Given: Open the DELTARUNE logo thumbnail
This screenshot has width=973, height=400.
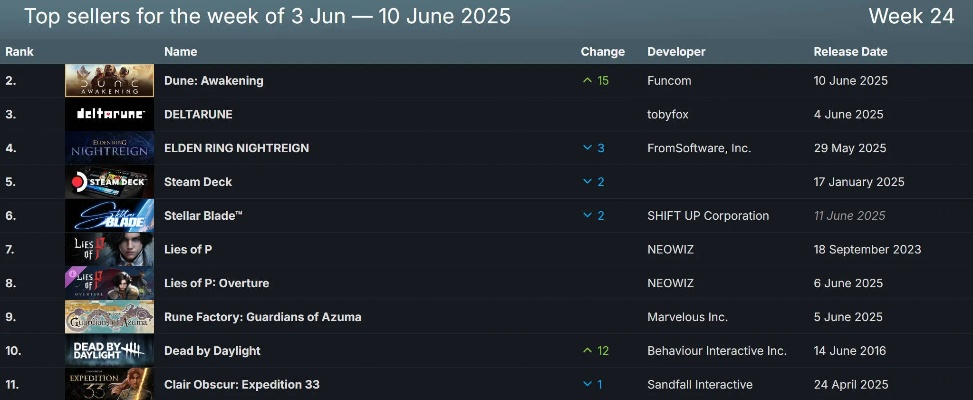Looking at the screenshot, I should pyautogui.click(x=109, y=115).
